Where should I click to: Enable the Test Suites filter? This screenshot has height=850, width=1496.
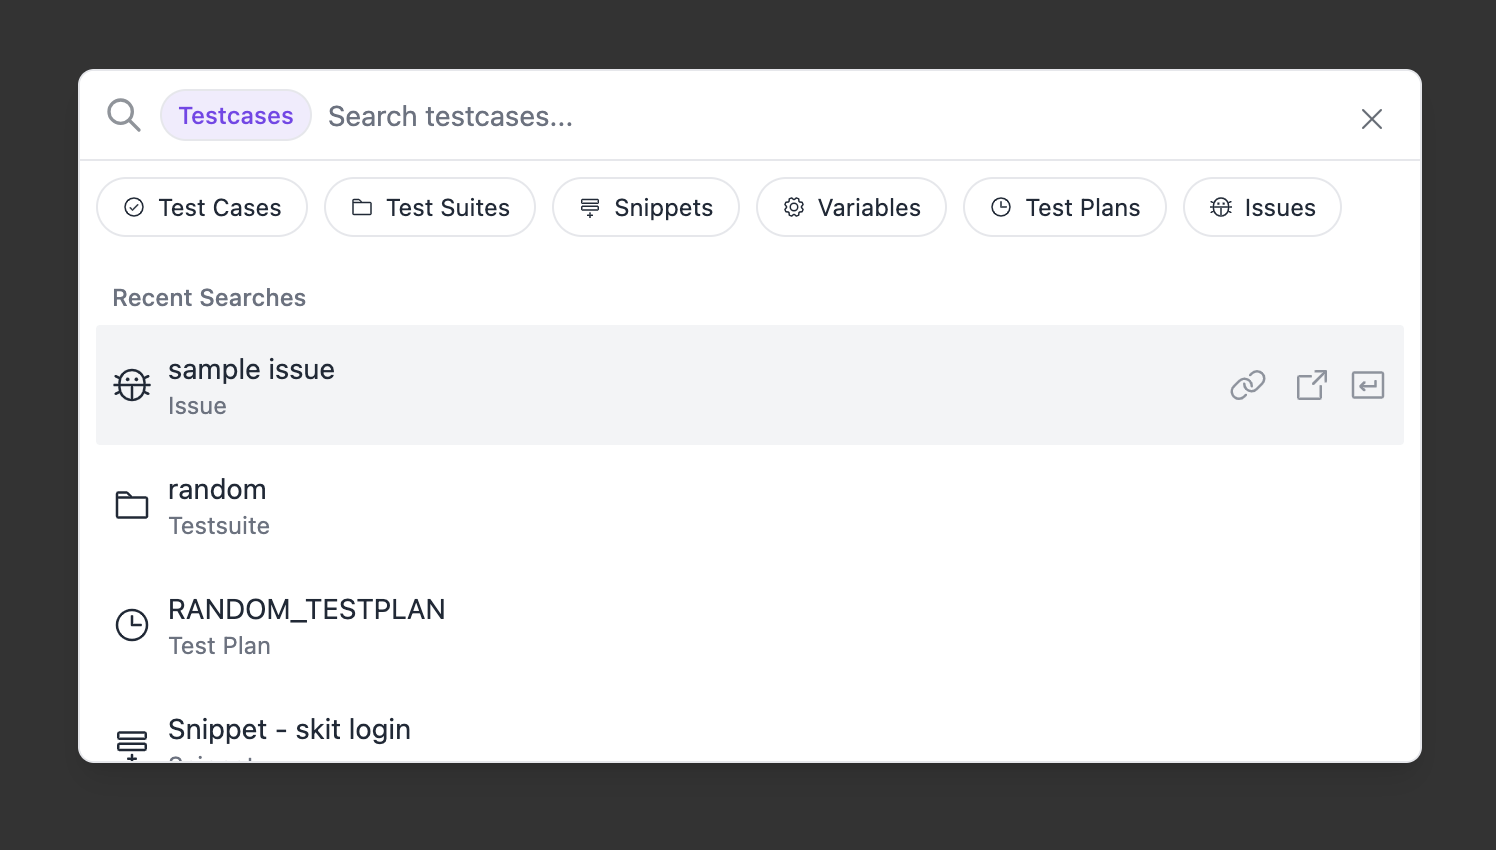point(429,207)
